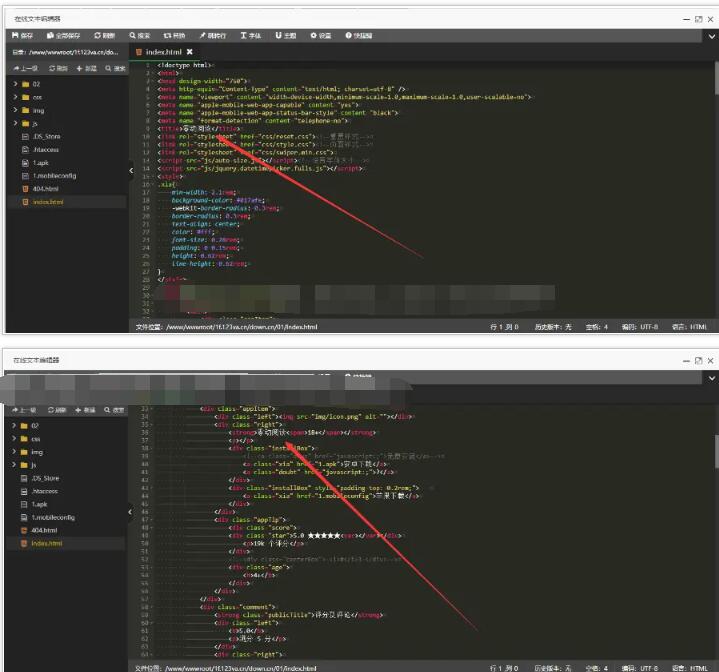Switch to the index.html tab
This screenshot has height=672, width=719.
(163, 51)
